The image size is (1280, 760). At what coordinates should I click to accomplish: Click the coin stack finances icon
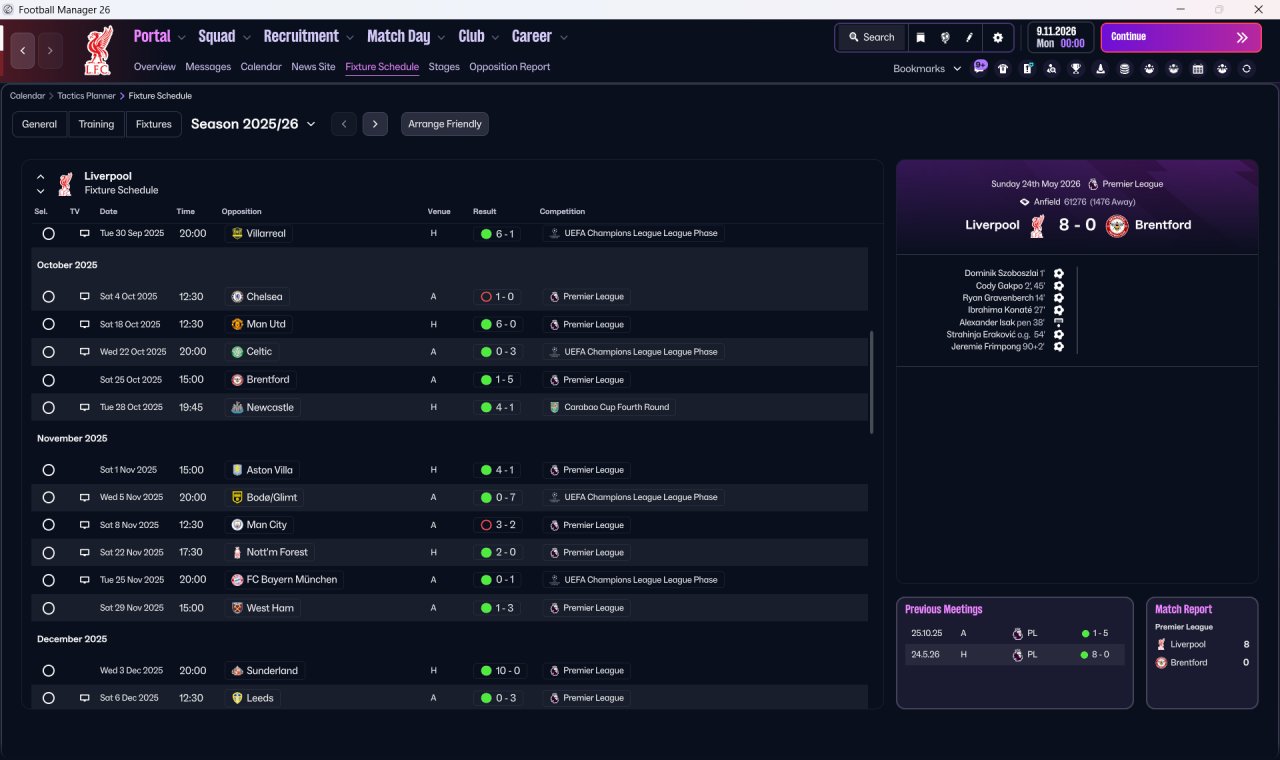(1124, 69)
